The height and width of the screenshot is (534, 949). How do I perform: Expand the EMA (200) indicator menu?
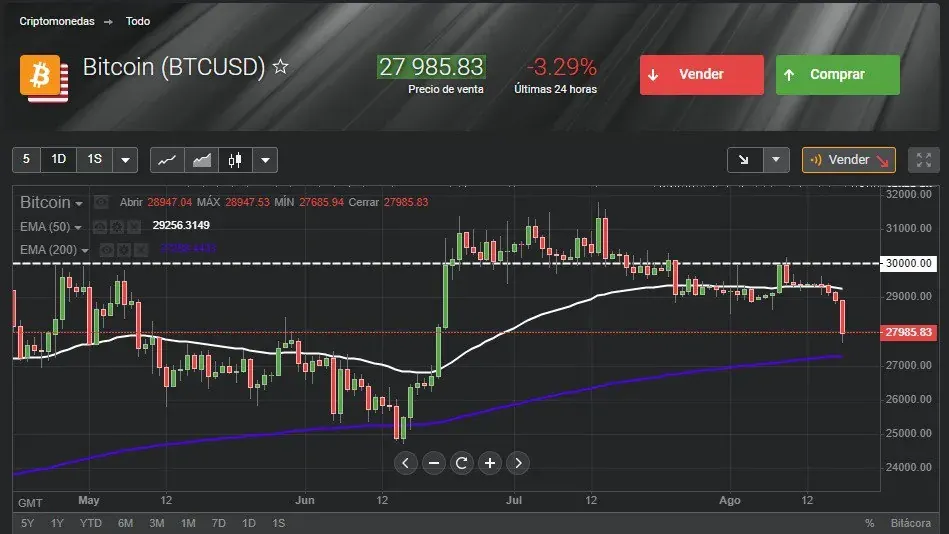[x=85, y=250]
